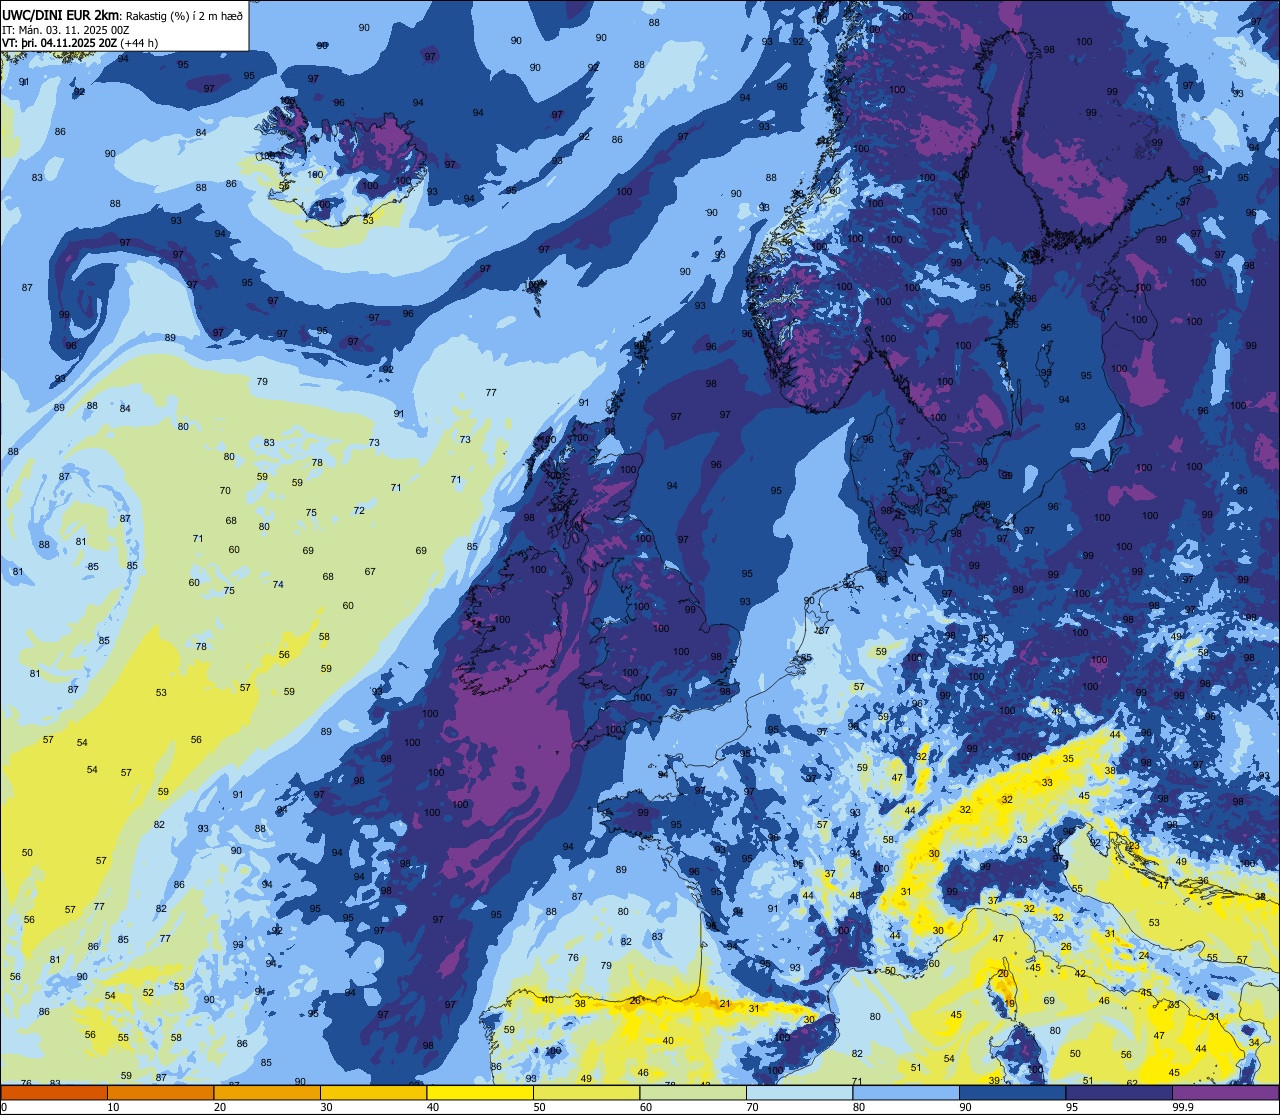Image resolution: width=1280 pixels, height=1115 pixels.
Task: Pick the 60–70% pale green legend swatch
Action: pyautogui.click(x=693, y=1092)
